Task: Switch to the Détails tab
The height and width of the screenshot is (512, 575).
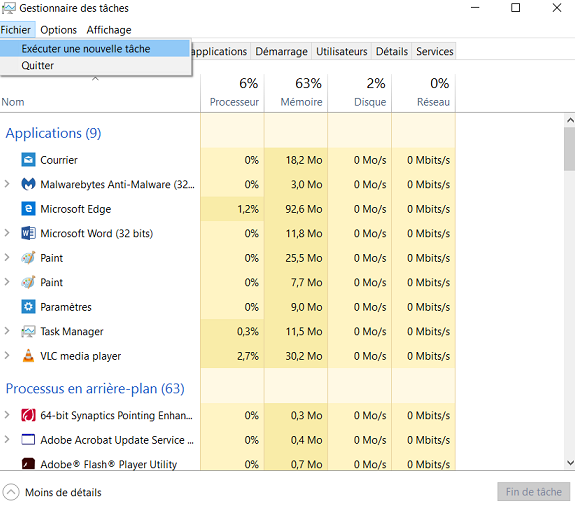Action: [x=392, y=51]
